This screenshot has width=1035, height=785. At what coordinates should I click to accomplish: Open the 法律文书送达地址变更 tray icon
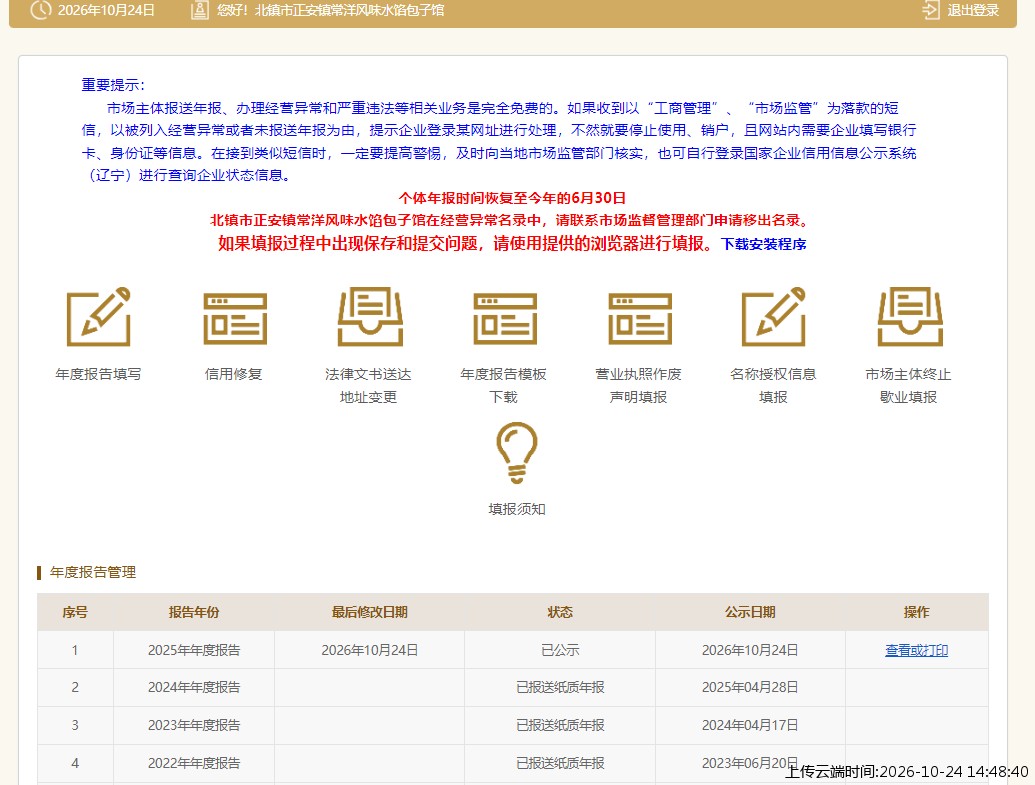(x=370, y=316)
